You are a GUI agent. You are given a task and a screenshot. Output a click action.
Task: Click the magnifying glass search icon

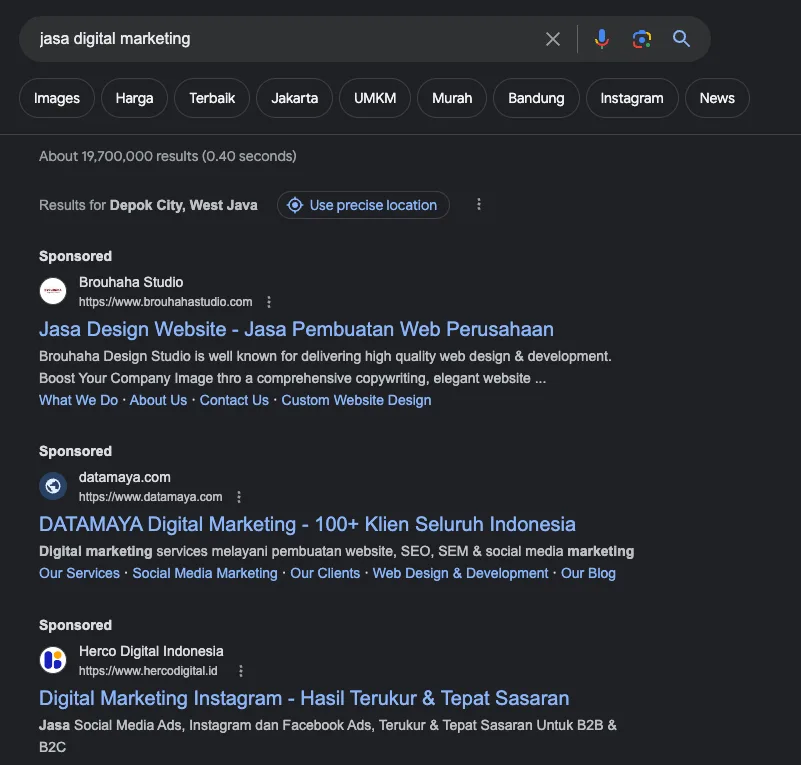(681, 38)
